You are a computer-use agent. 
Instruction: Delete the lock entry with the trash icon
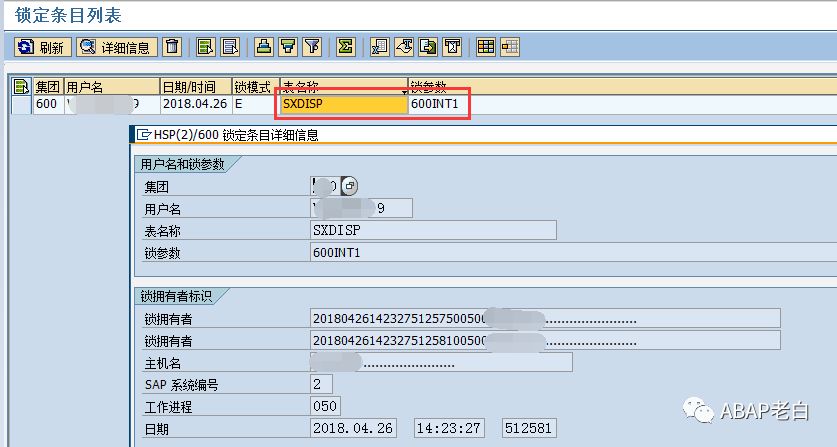point(172,47)
